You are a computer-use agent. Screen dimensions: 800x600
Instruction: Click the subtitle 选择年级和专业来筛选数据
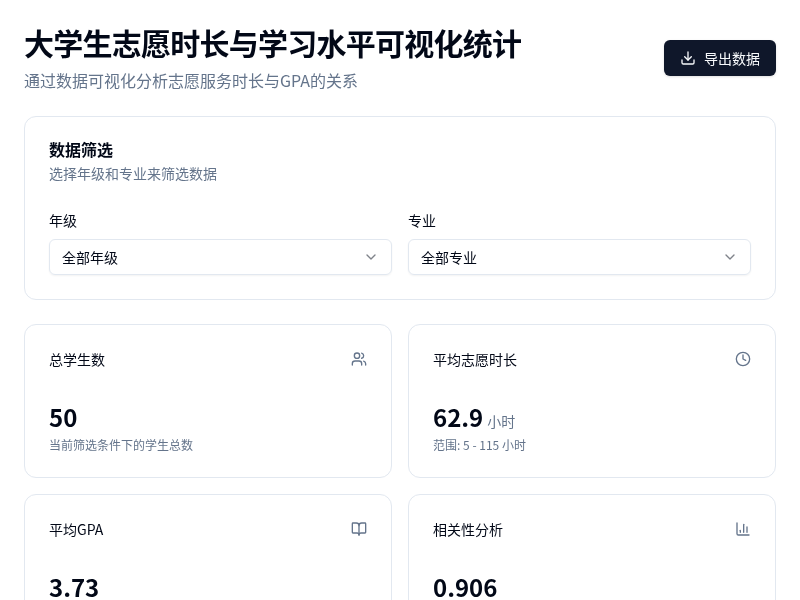click(x=133, y=174)
